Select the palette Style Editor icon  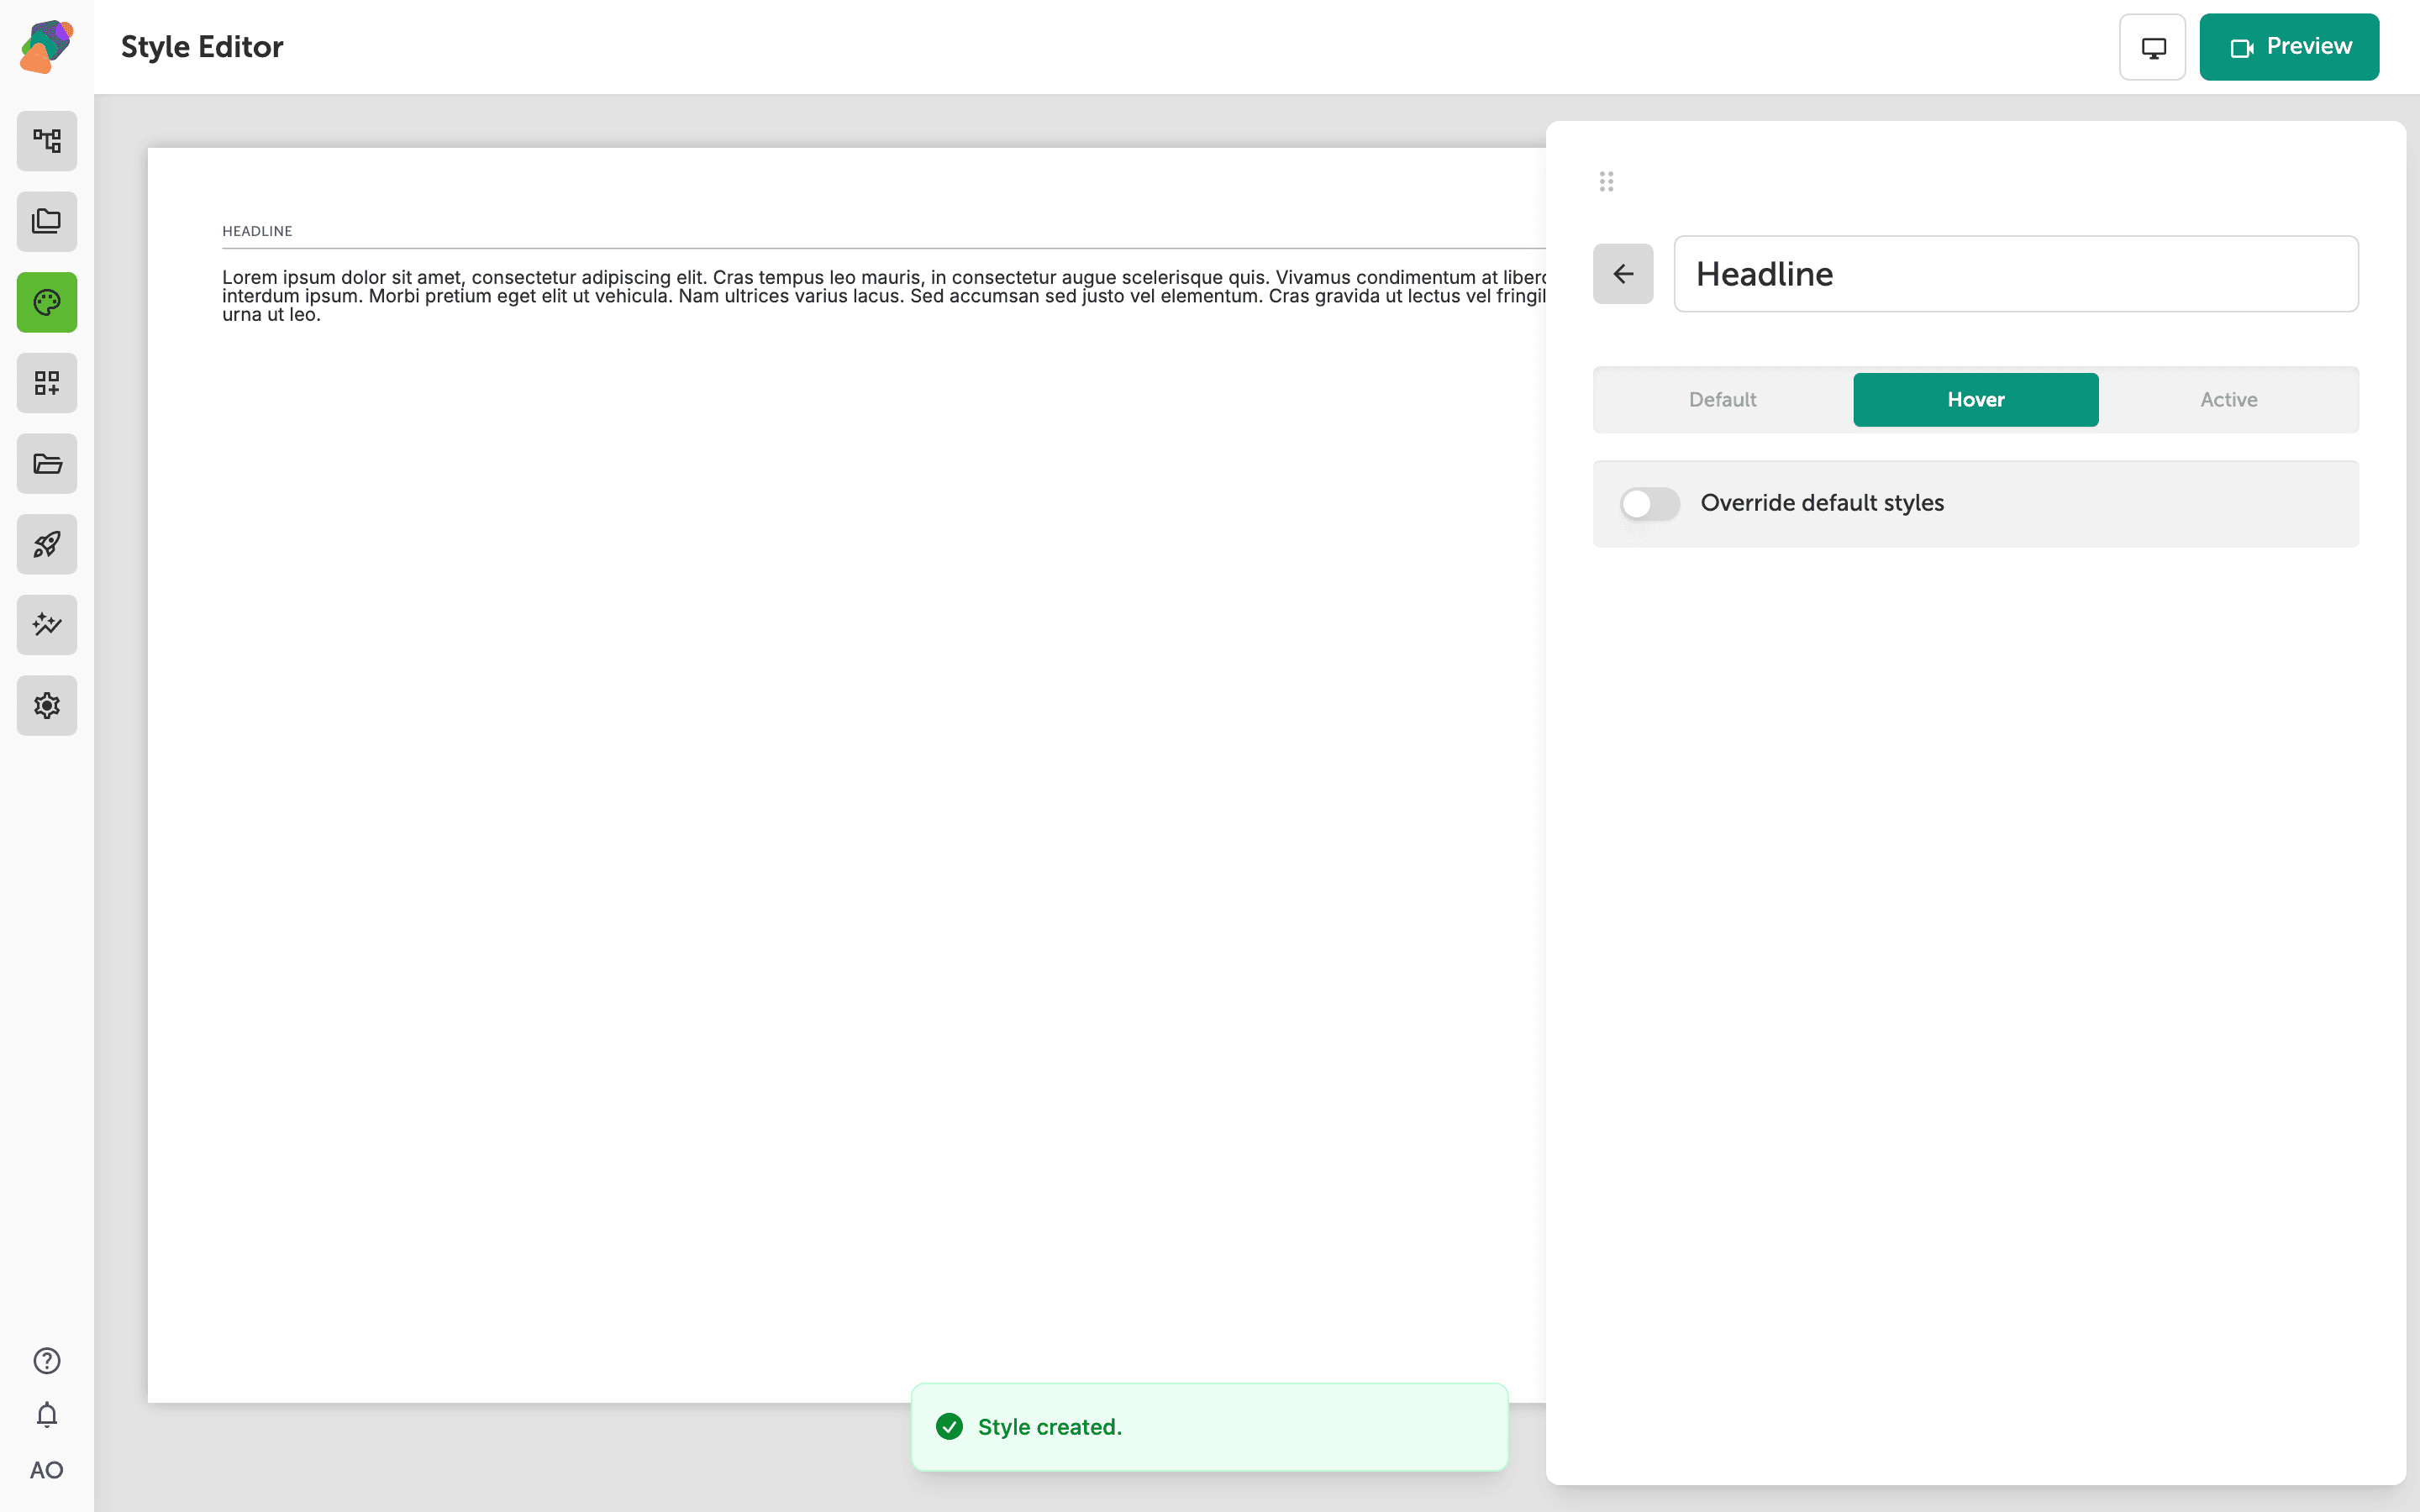(47, 302)
